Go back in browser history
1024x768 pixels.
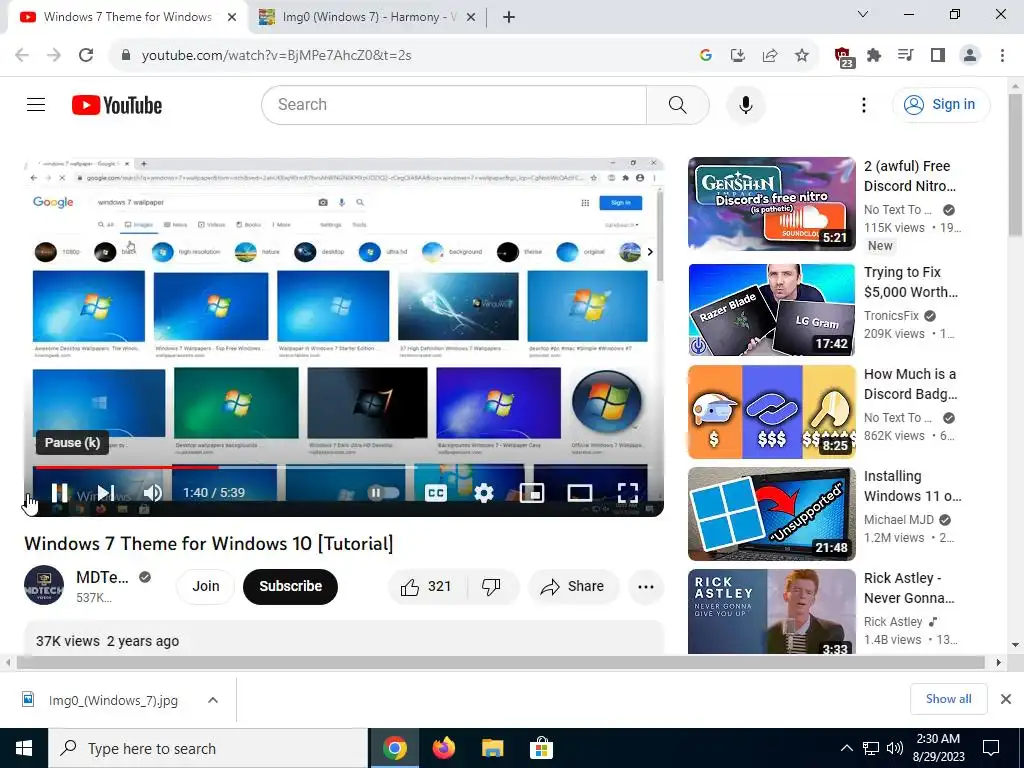point(22,55)
